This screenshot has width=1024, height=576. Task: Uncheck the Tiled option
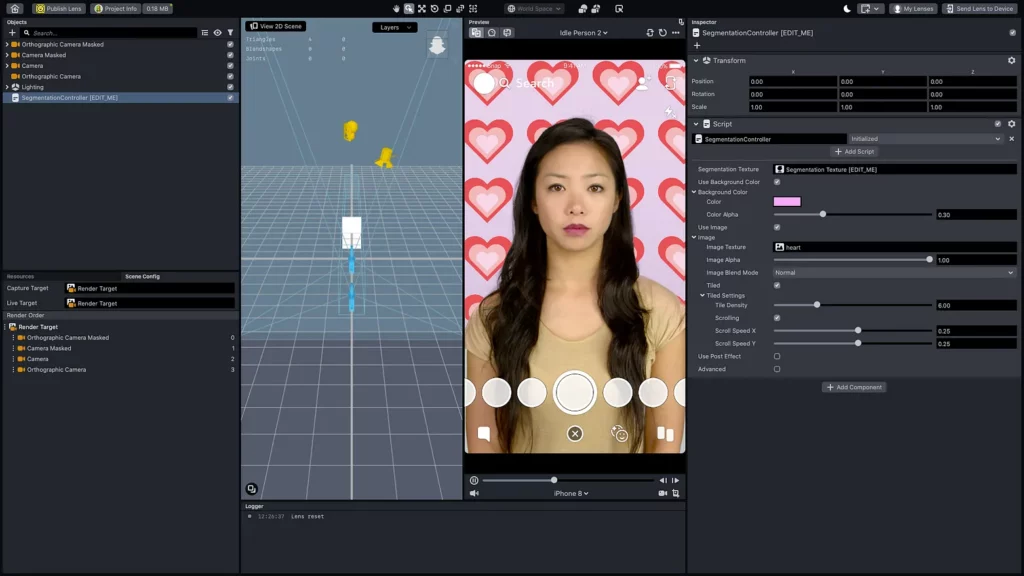[x=777, y=285]
